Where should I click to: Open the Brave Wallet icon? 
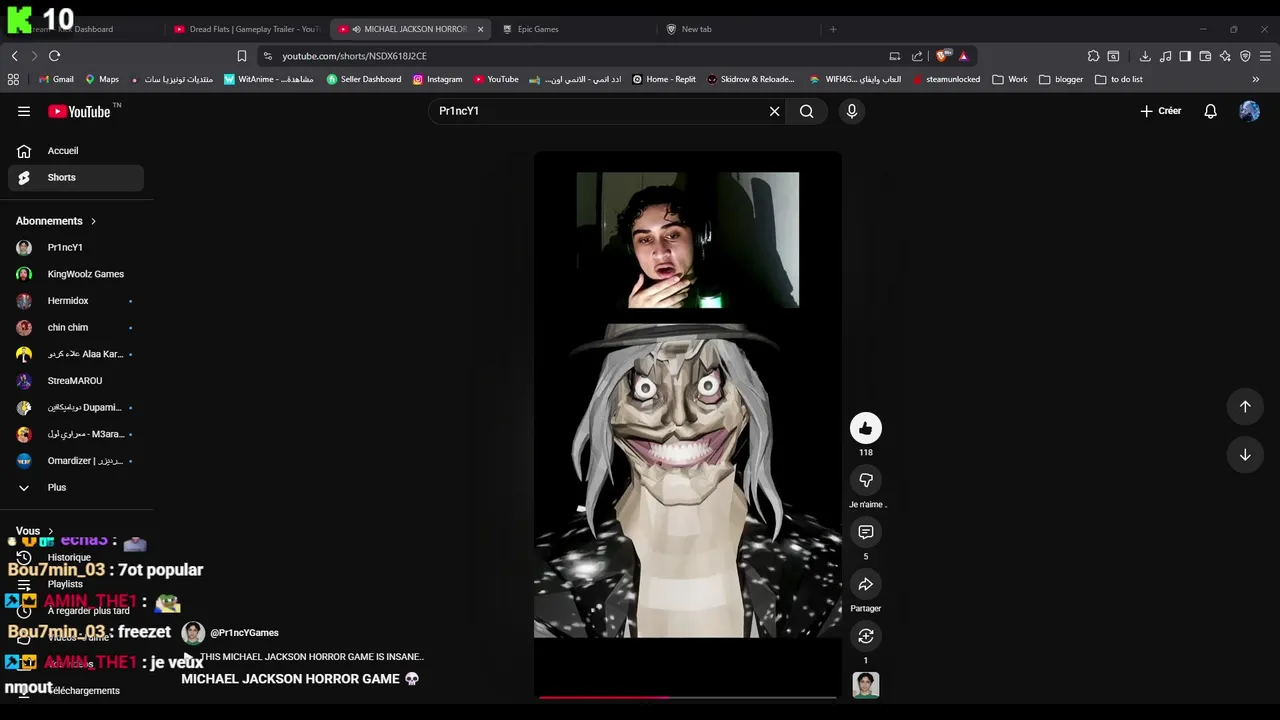click(x=1205, y=56)
